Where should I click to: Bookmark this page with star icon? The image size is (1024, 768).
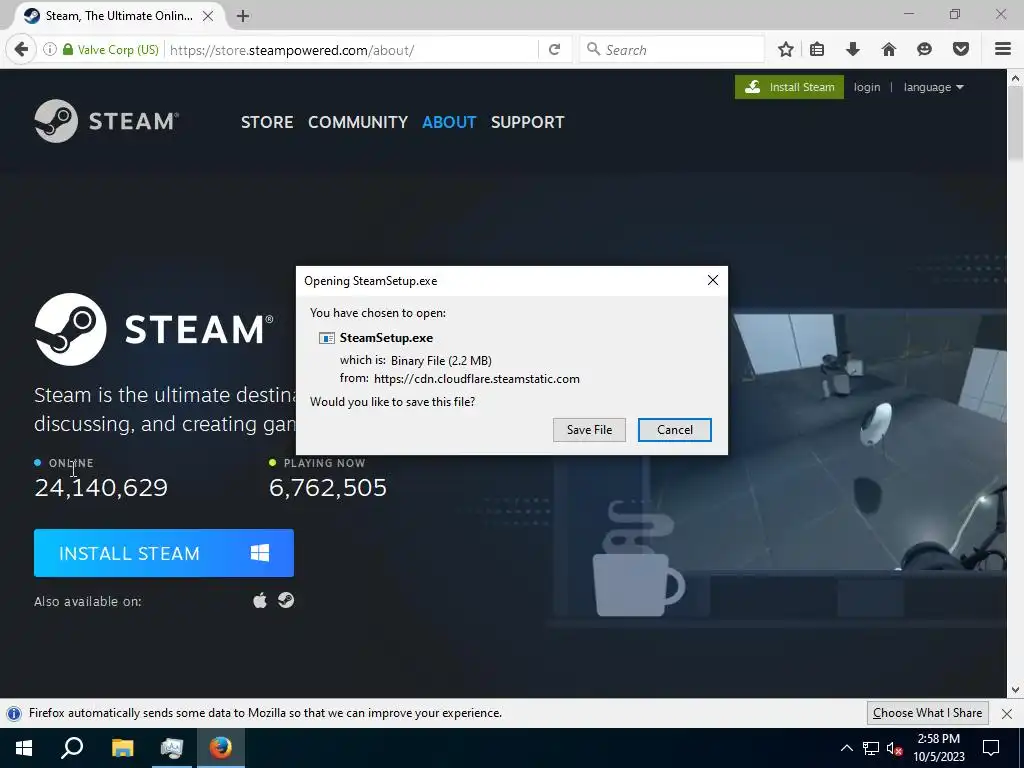pyautogui.click(x=786, y=50)
